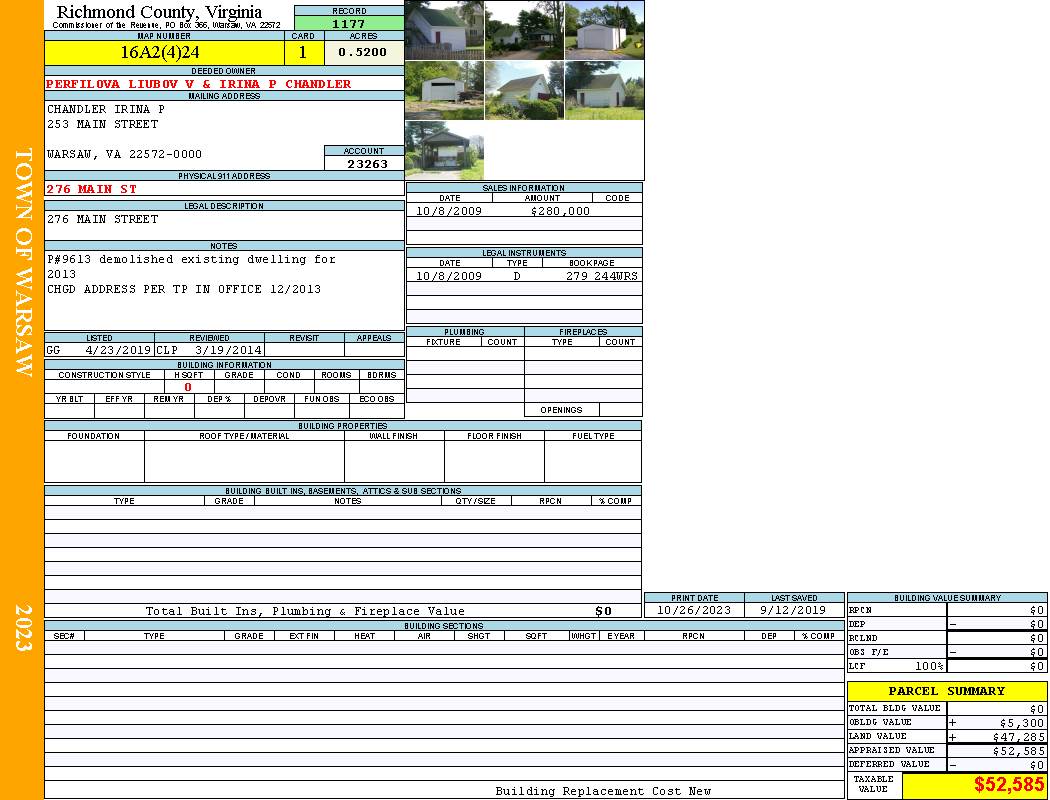Screen dimensions: 1050x800
Task: Open photo of the dark carport structure
Action: click(444, 150)
